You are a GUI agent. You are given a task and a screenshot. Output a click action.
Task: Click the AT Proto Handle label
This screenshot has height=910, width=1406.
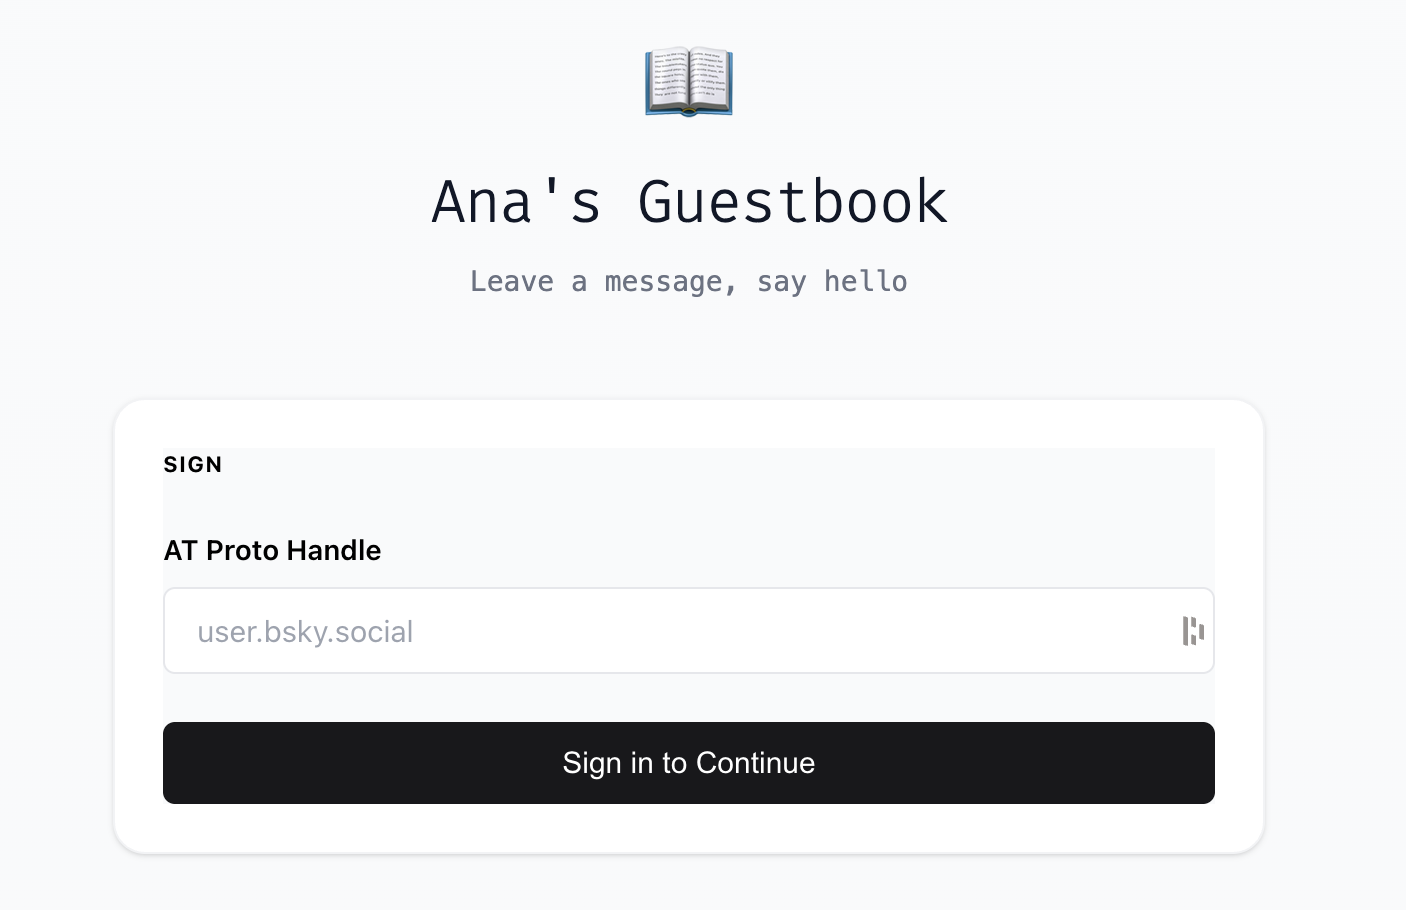(x=272, y=550)
